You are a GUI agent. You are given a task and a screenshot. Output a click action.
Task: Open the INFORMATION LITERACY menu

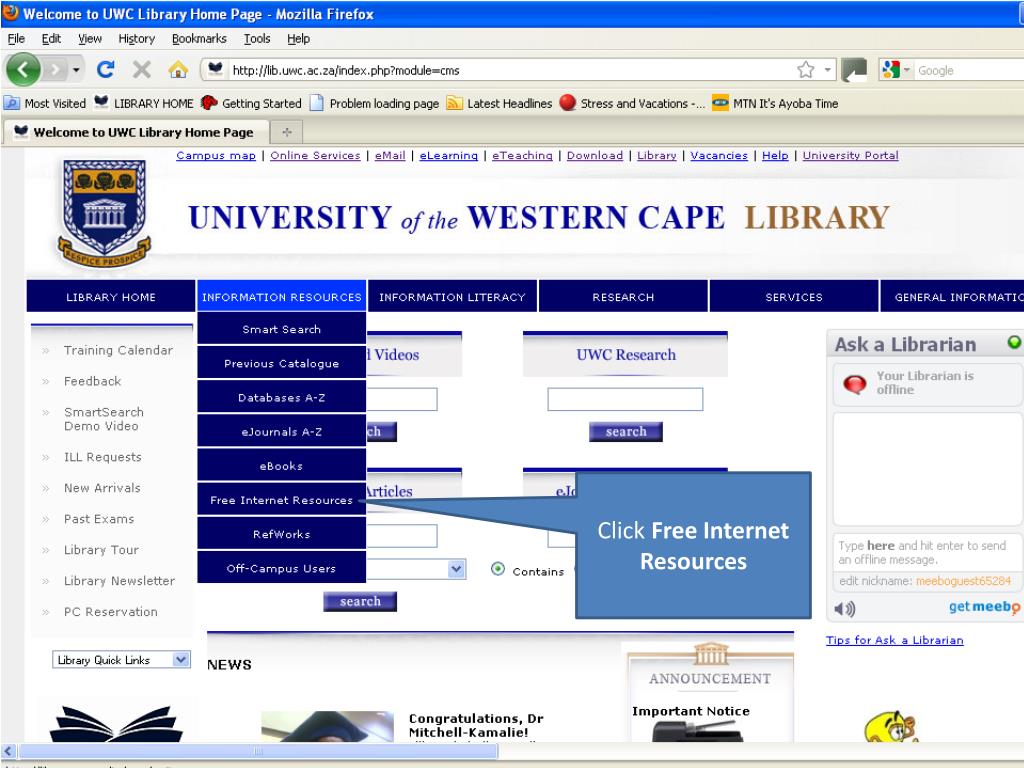[452, 297]
